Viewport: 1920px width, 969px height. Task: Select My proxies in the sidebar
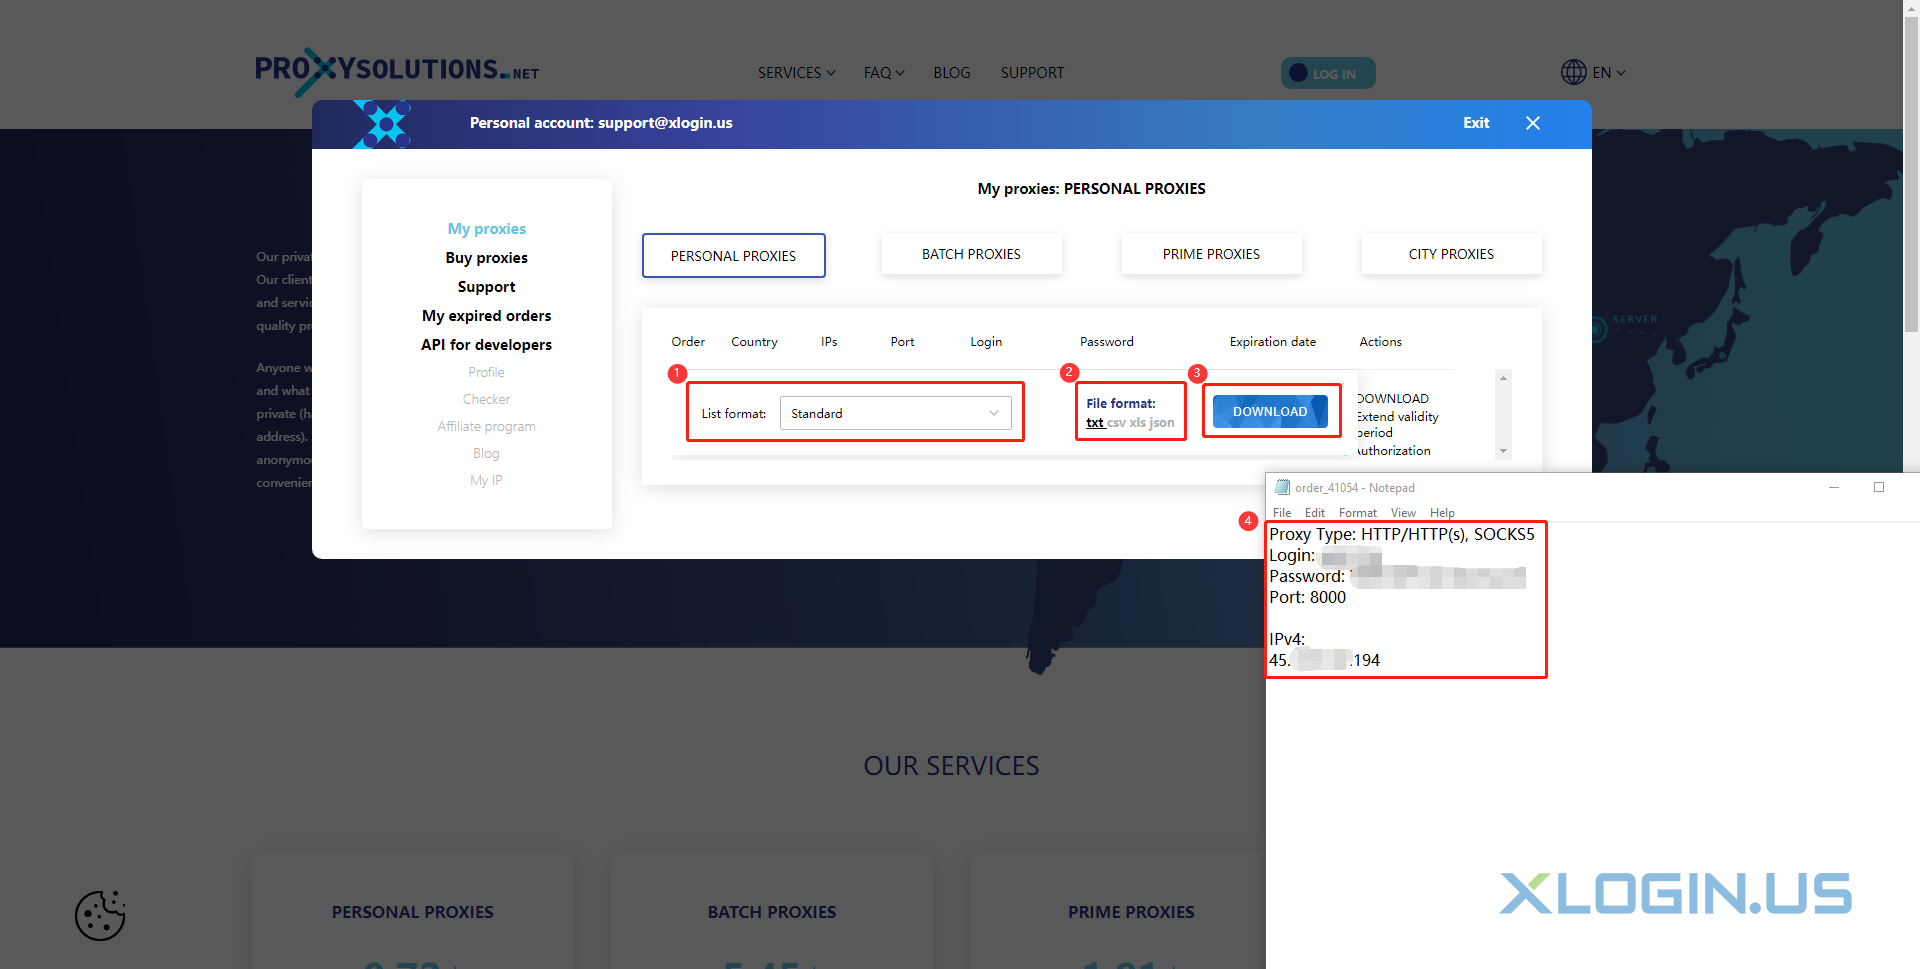coord(486,229)
